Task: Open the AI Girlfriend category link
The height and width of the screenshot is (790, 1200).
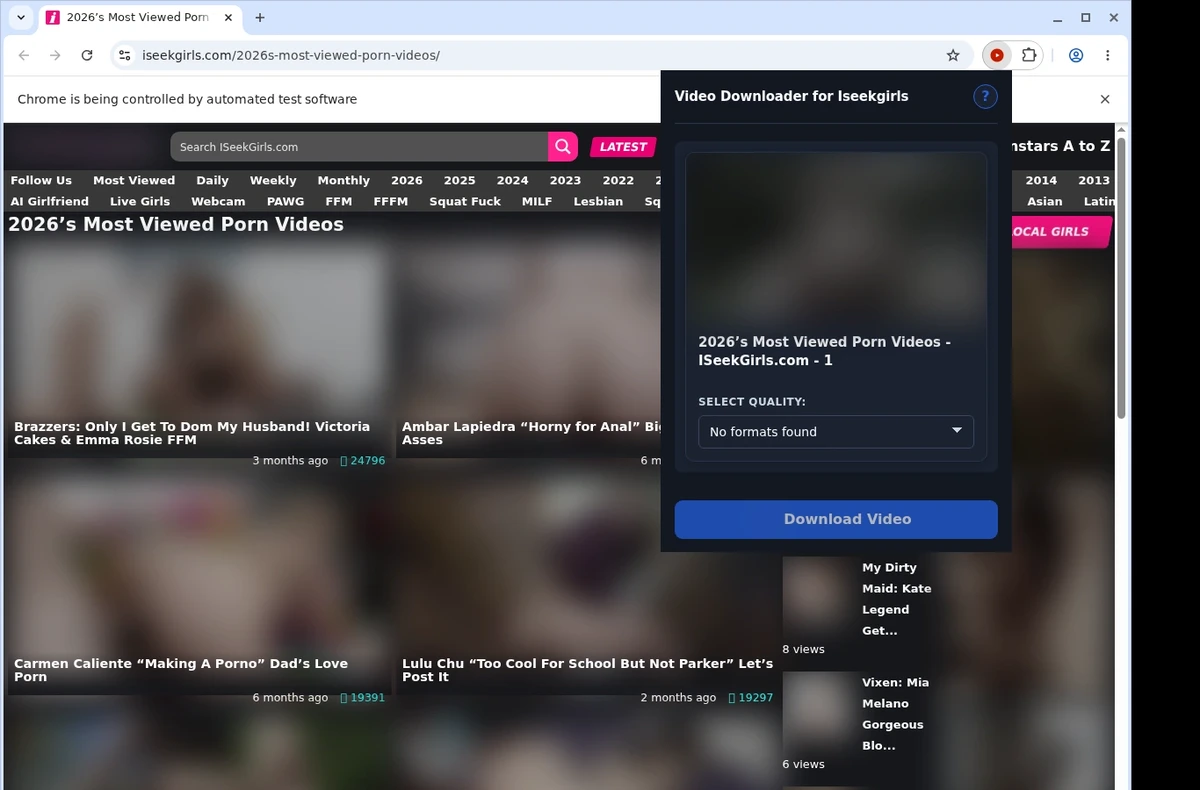Action: (x=49, y=201)
